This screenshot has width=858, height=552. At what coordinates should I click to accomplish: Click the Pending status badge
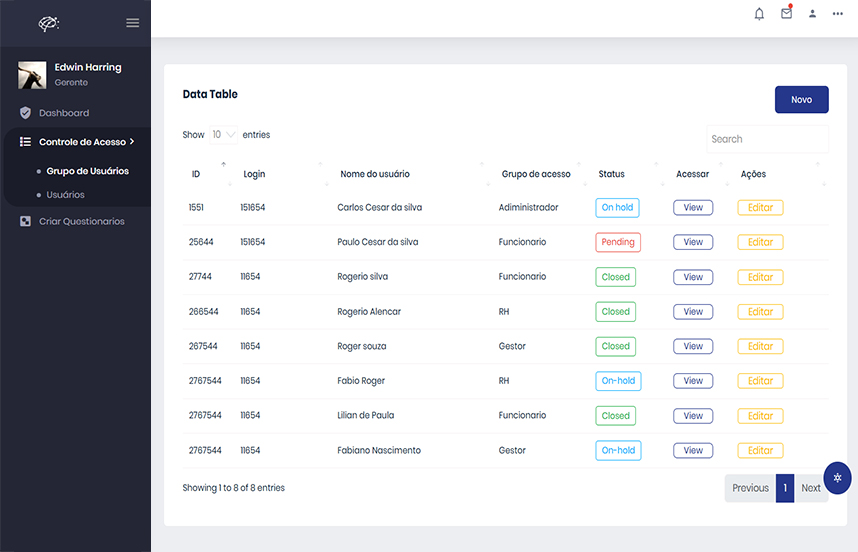click(x=617, y=242)
